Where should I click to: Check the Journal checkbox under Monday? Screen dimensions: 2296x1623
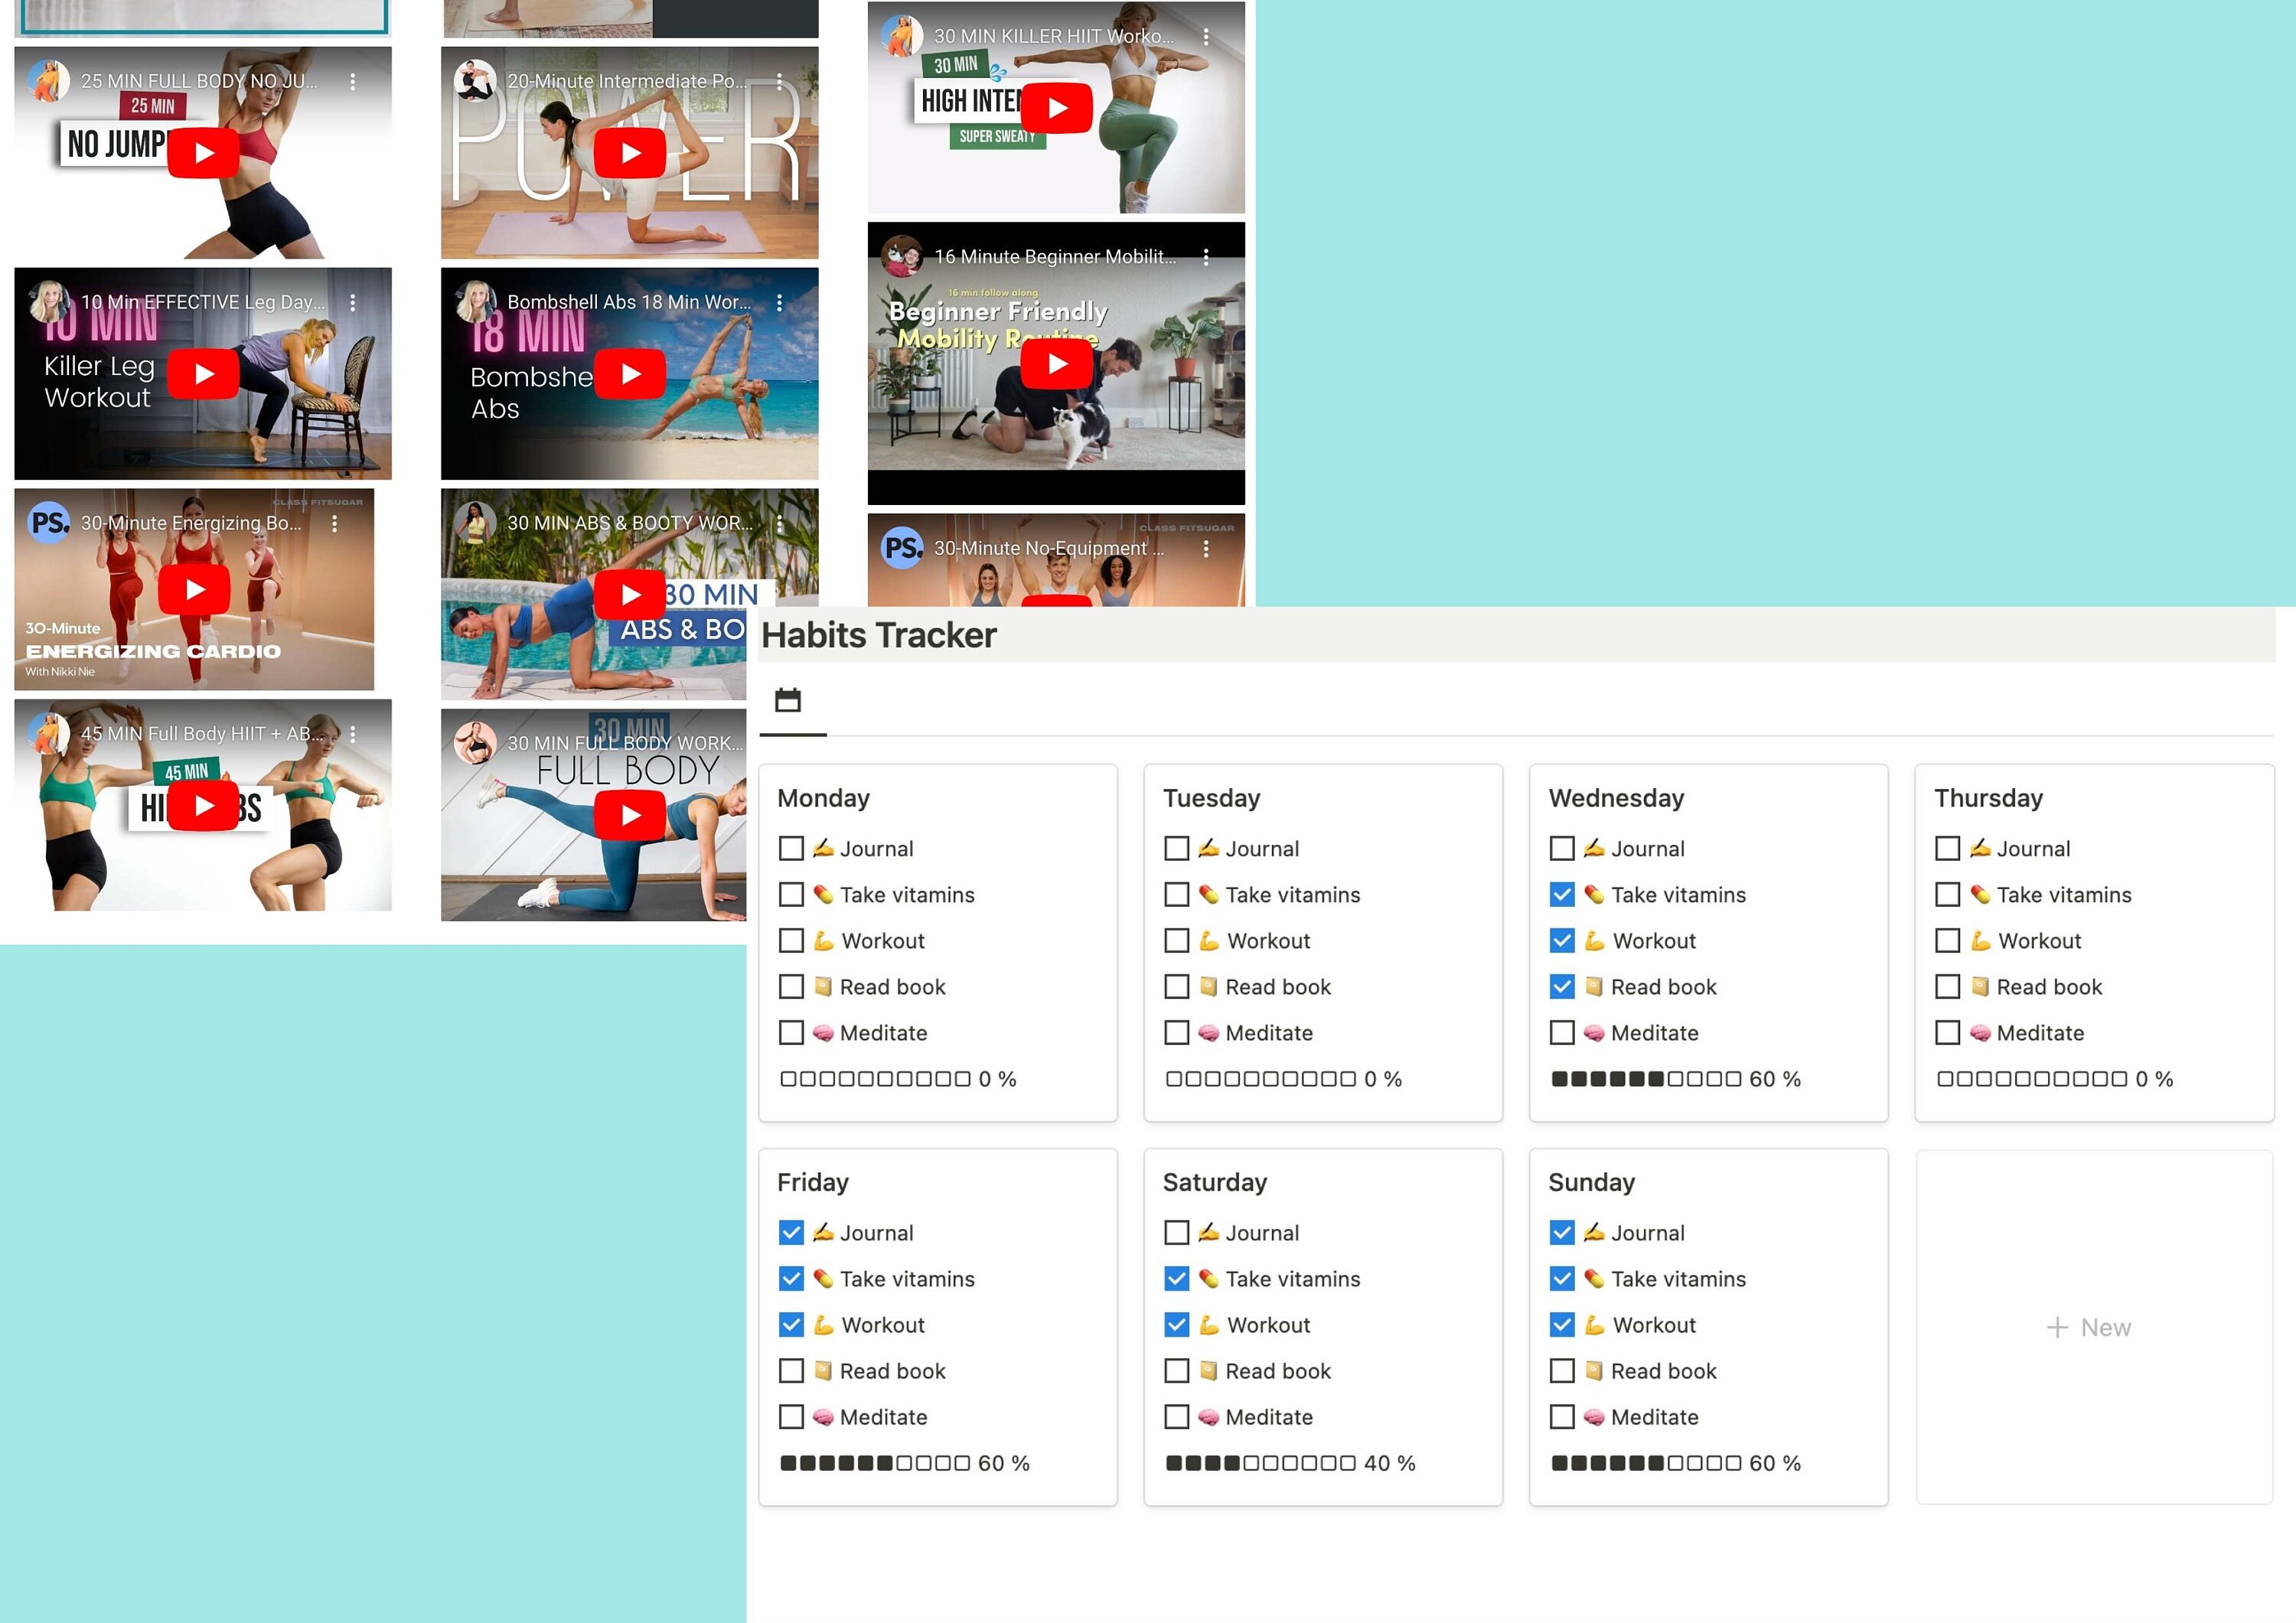[791, 848]
